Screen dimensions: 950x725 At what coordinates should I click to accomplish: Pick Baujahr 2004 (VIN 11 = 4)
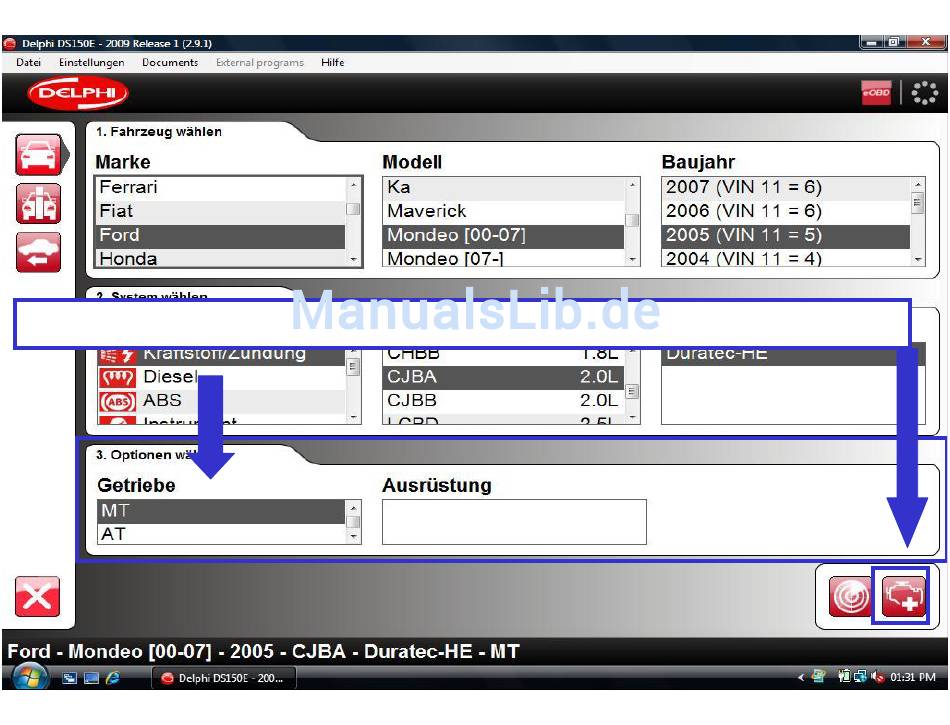[786, 258]
